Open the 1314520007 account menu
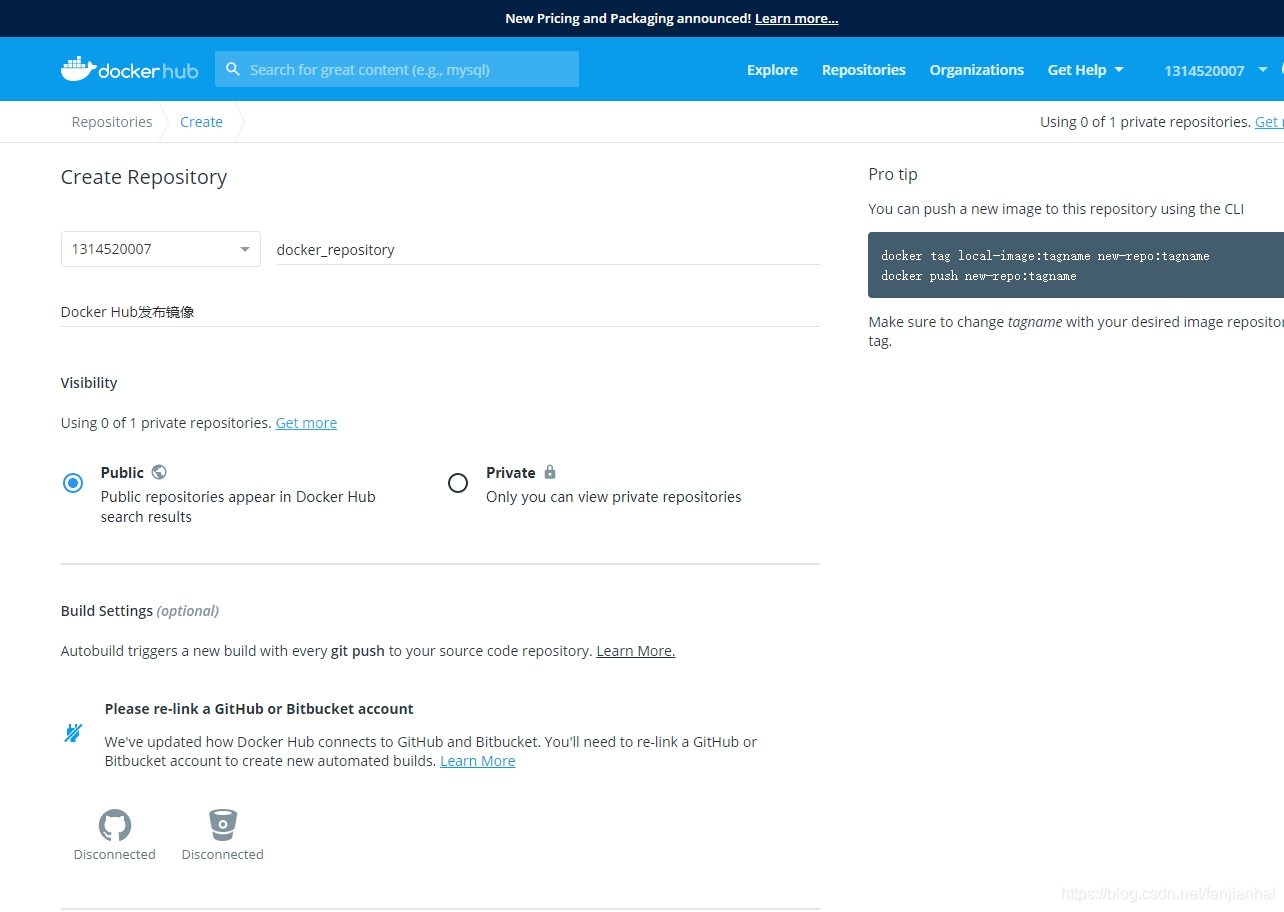The height and width of the screenshot is (912, 1284). point(1214,70)
